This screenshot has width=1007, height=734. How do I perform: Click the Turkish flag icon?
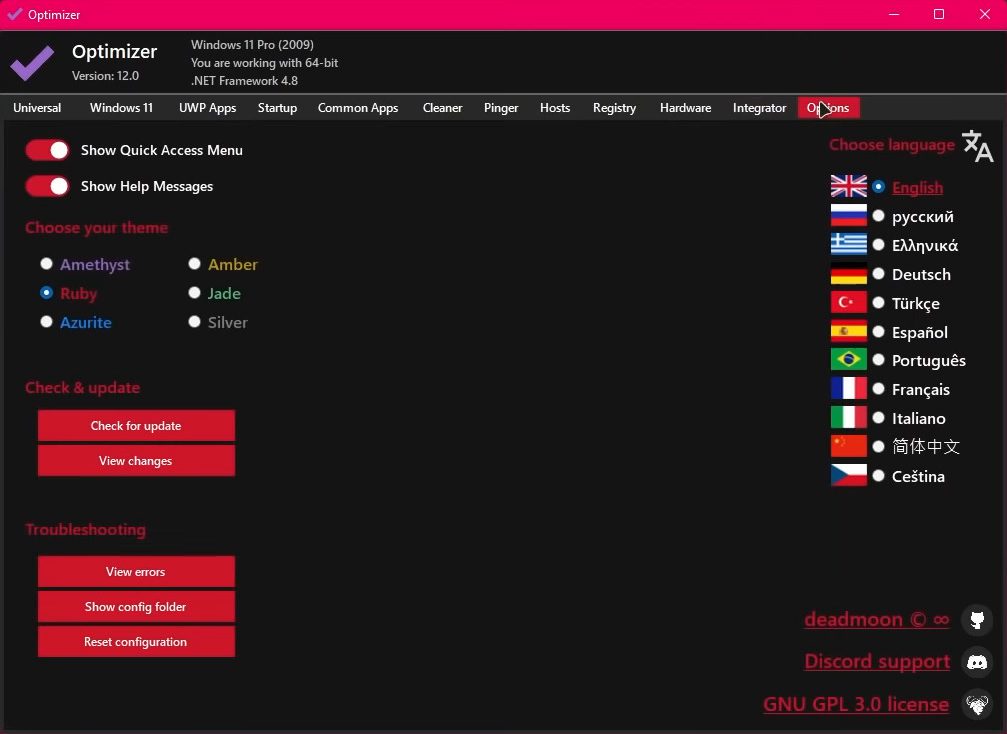[x=848, y=302]
